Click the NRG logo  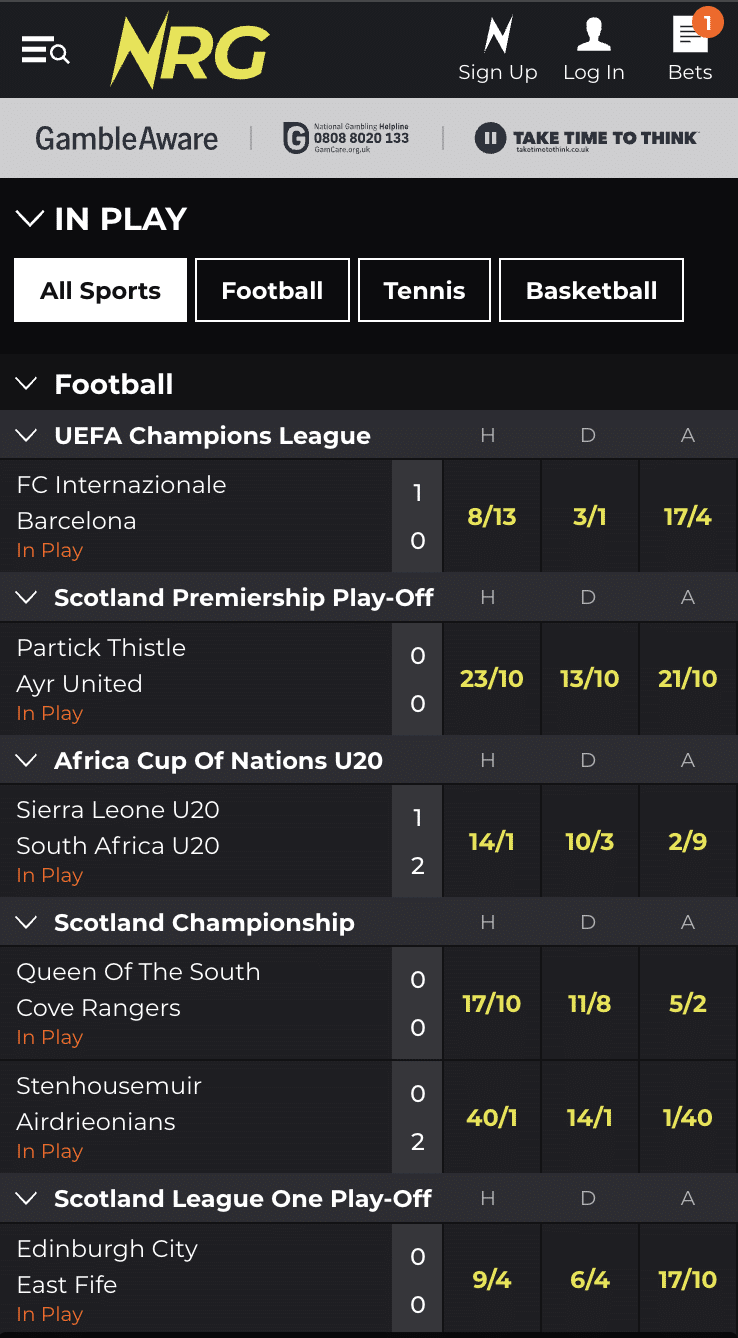189,50
